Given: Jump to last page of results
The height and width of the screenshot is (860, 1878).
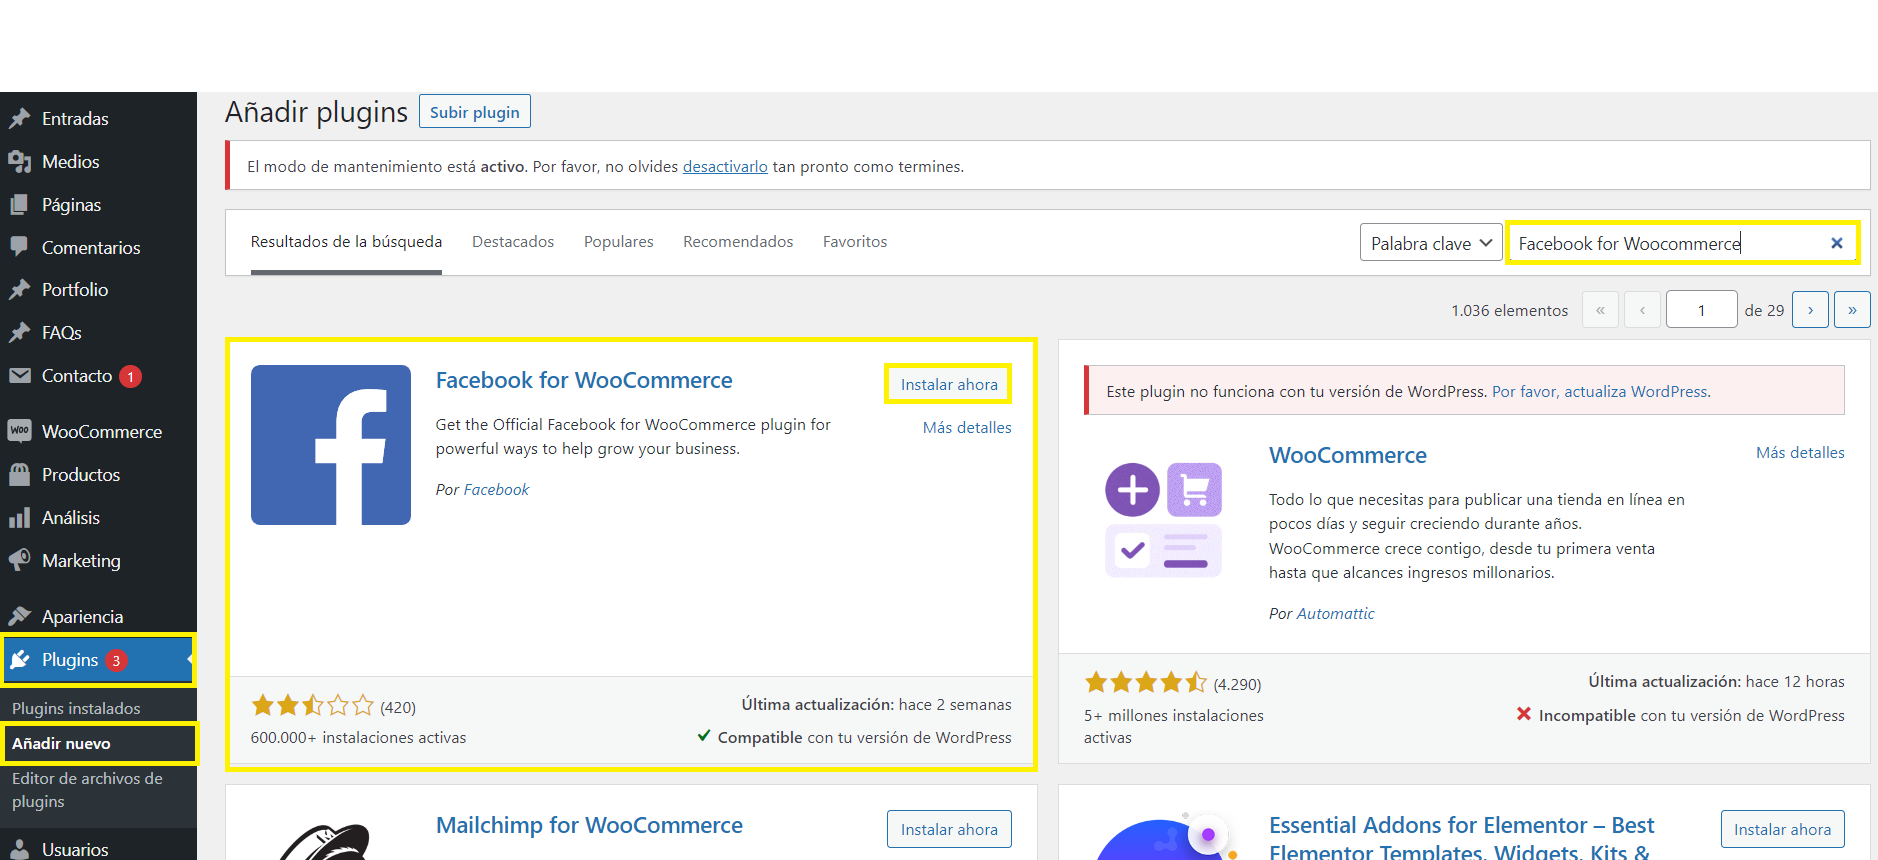Looking at the screenshot, I should (x=1852, y=310).
